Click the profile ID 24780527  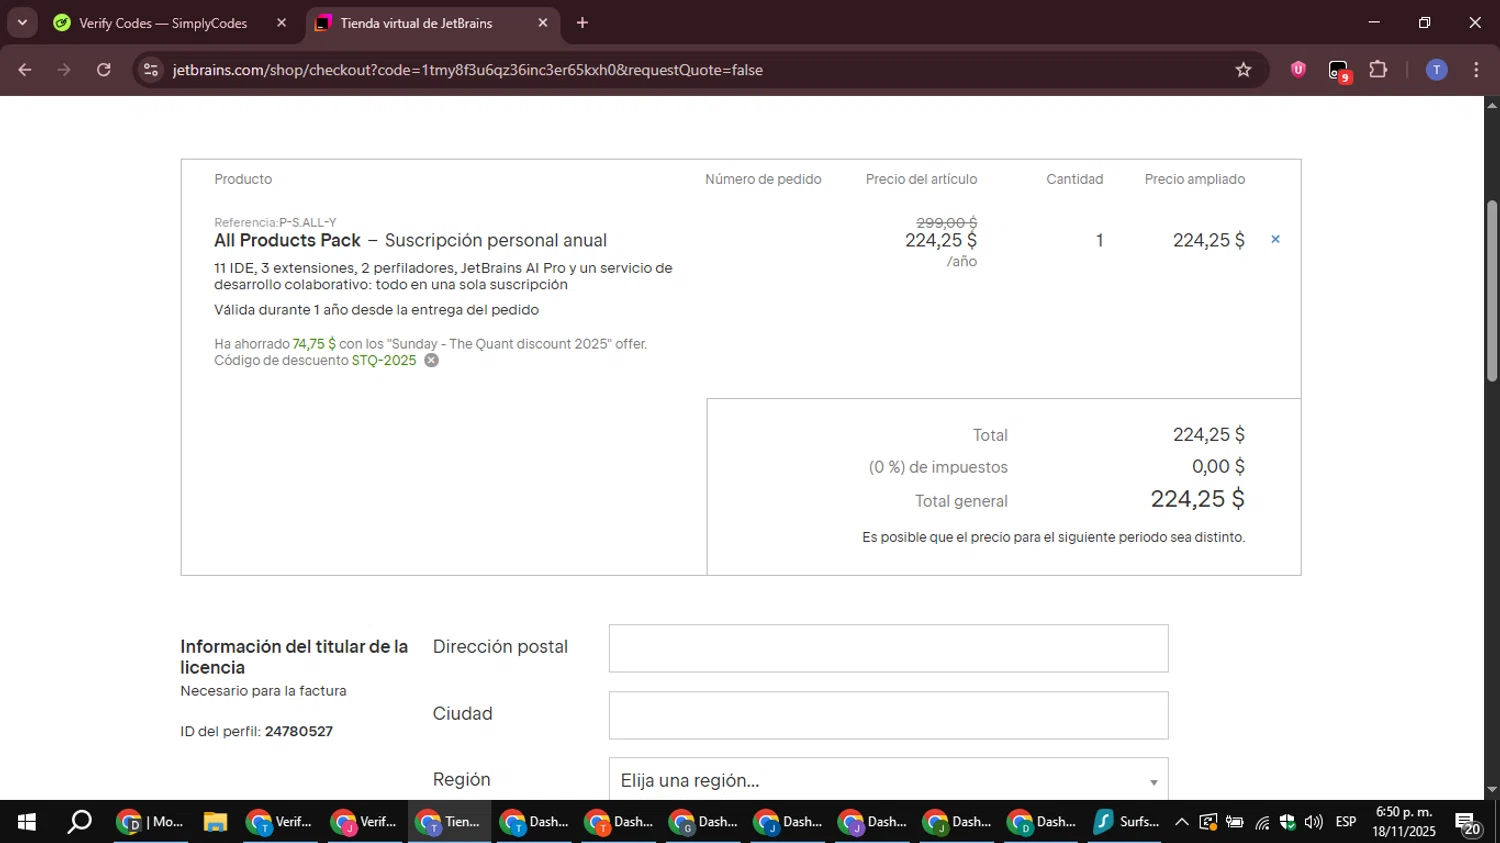pos(299,731)
